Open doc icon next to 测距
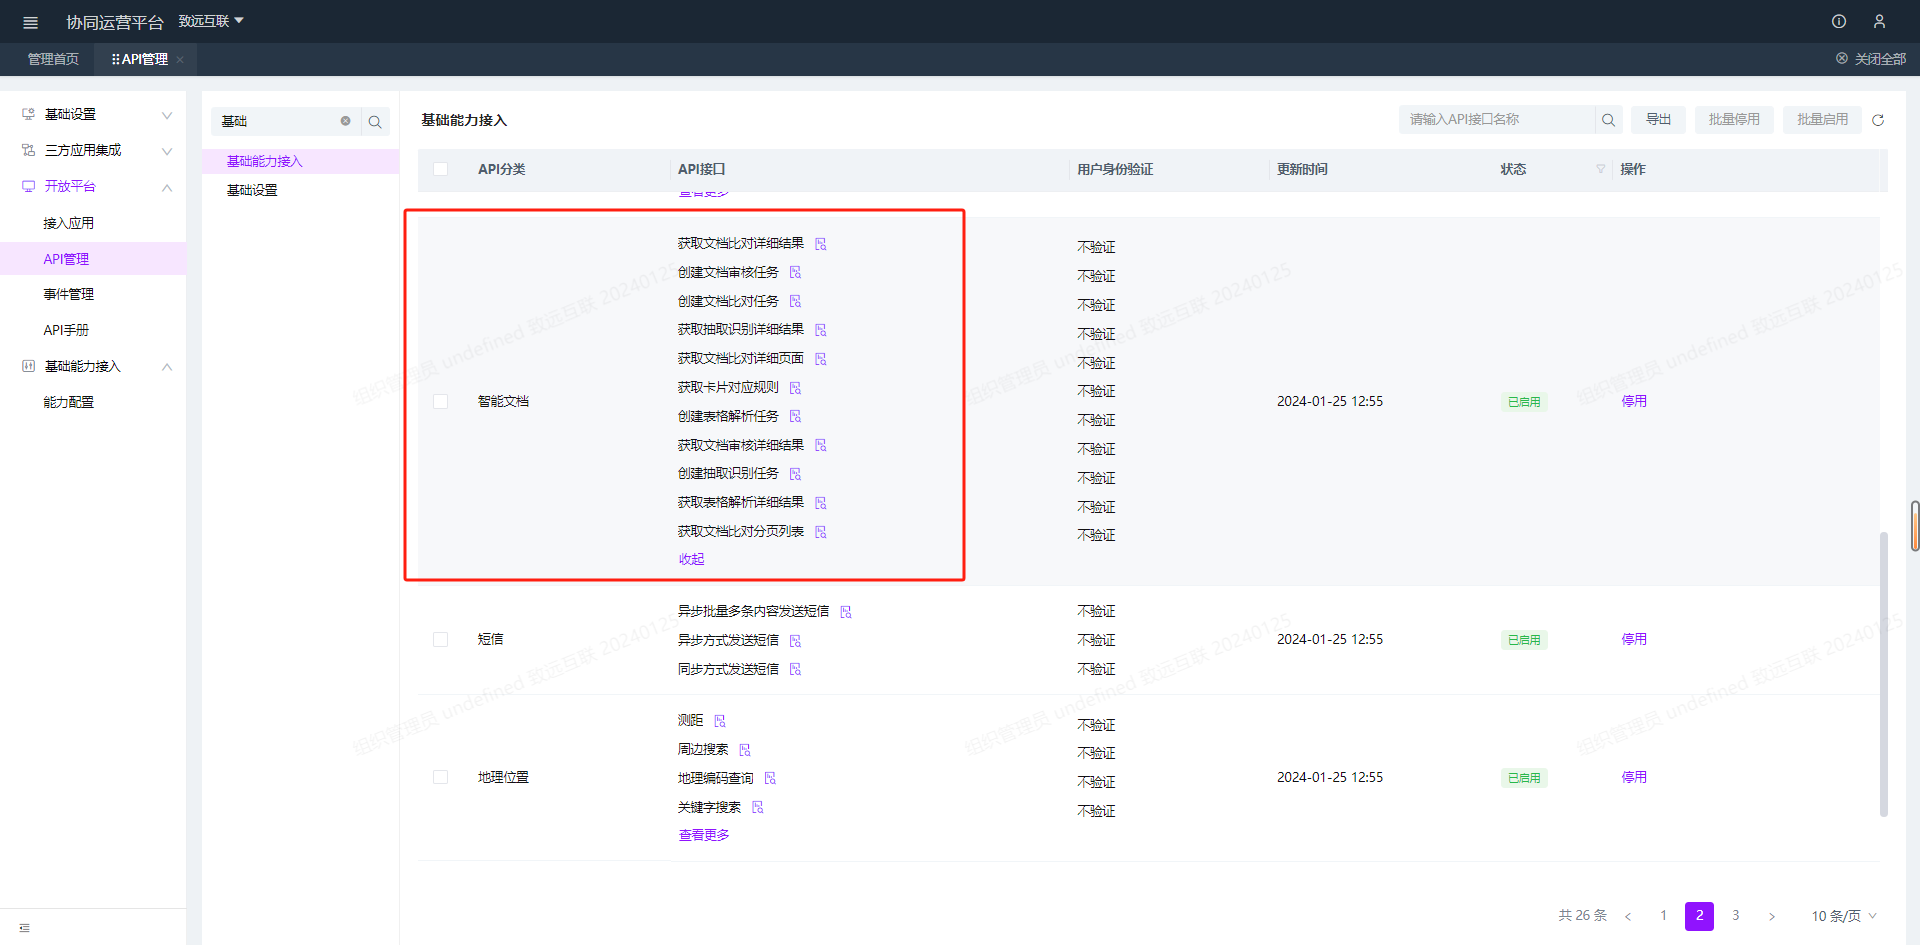This screenshot has height=945, width=1920. [x=719, y=721]
